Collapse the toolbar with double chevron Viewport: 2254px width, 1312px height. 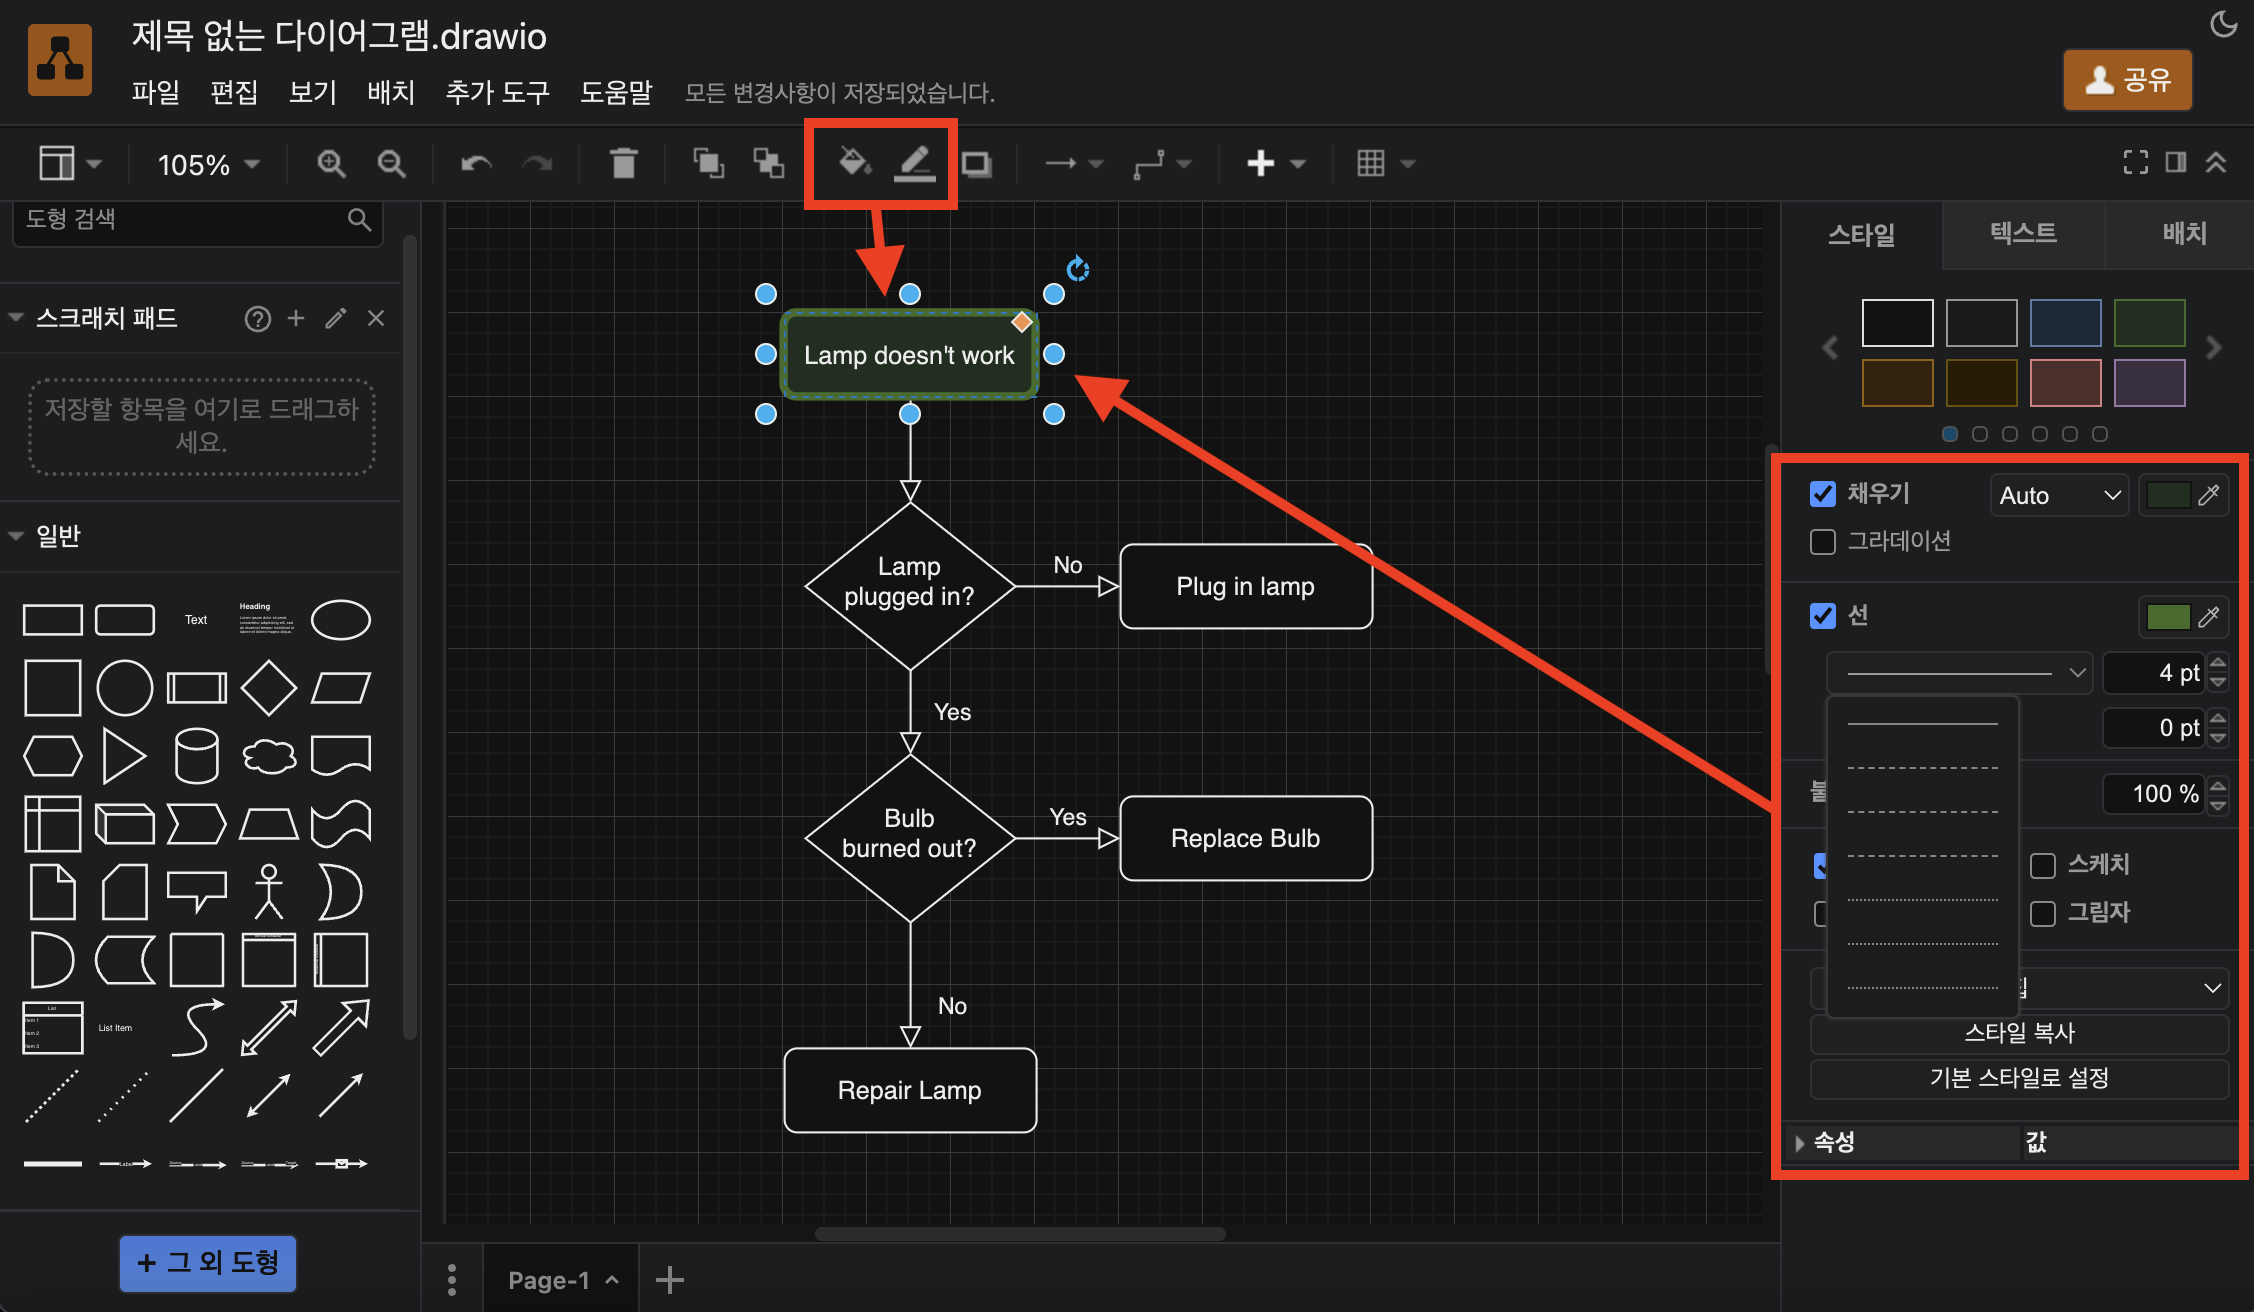(2216, 162)
